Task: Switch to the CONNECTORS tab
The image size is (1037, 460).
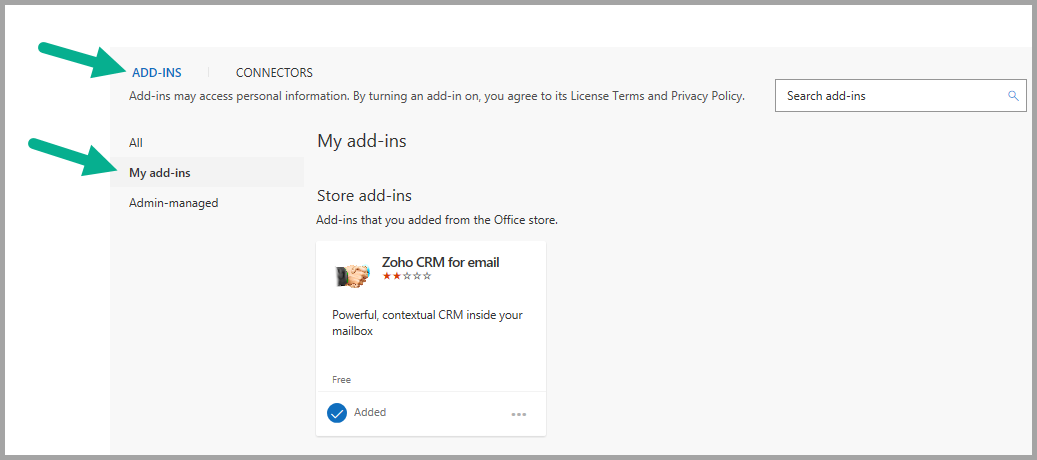Action: click(x=274, y=73)
